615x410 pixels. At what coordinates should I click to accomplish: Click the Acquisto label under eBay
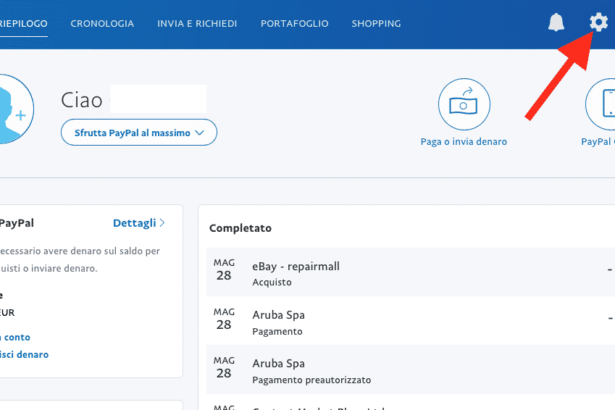pyautogui.click(x=272, y=282)
